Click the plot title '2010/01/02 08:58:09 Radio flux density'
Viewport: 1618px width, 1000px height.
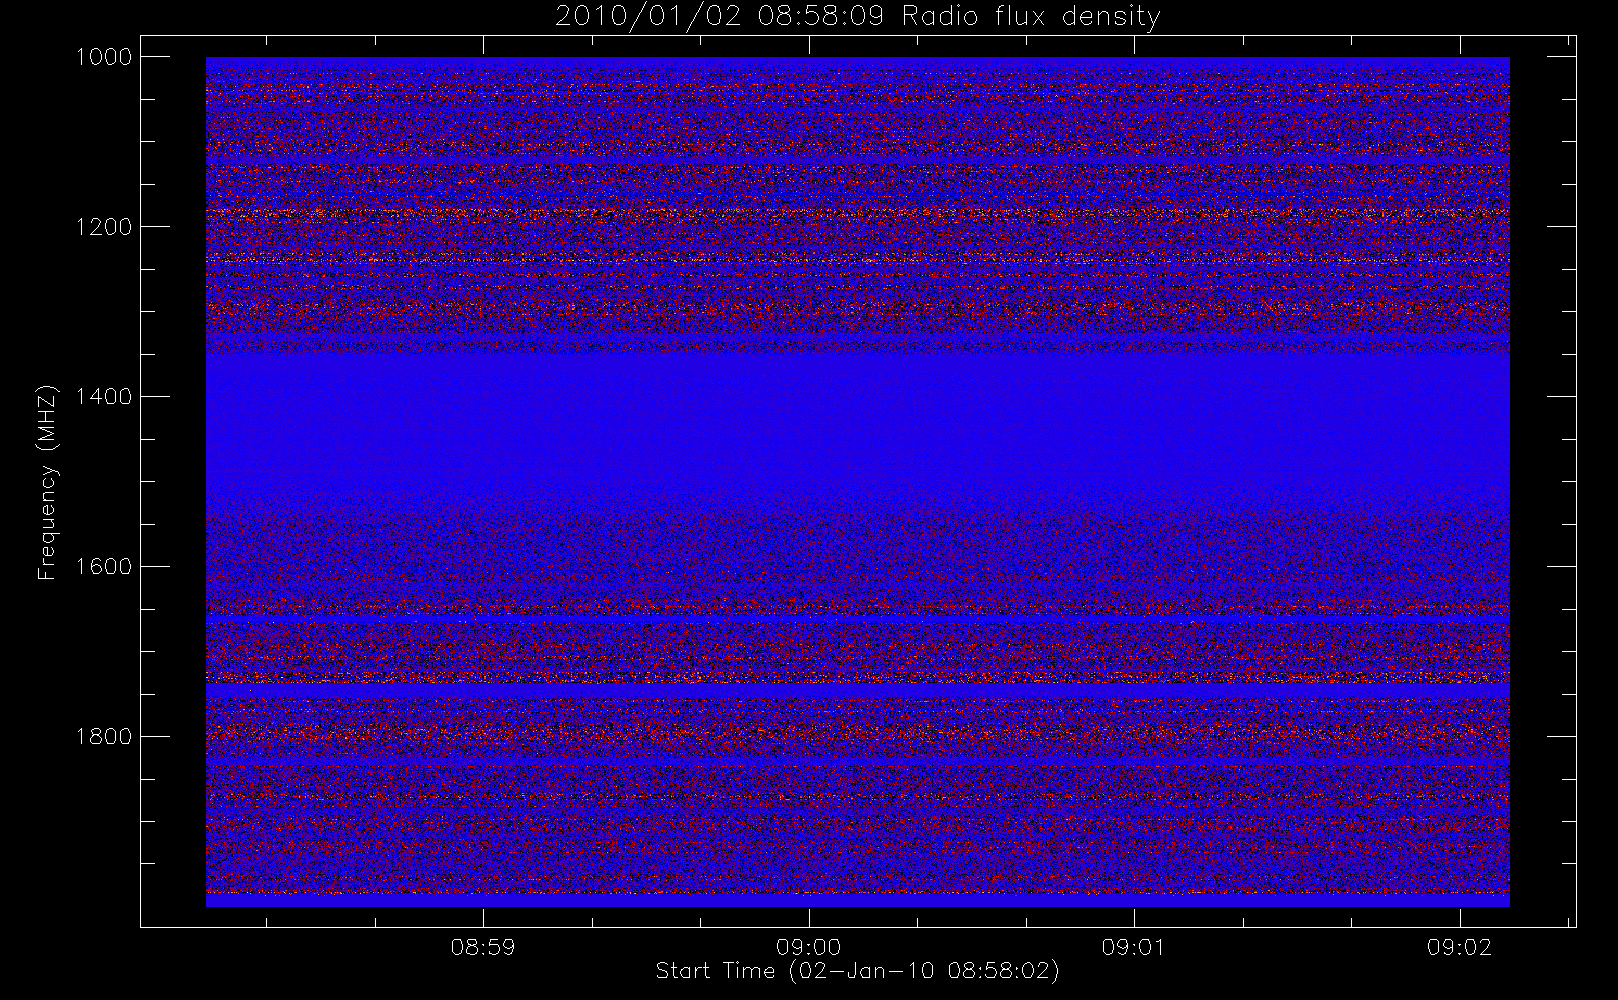tap(857, 17)
